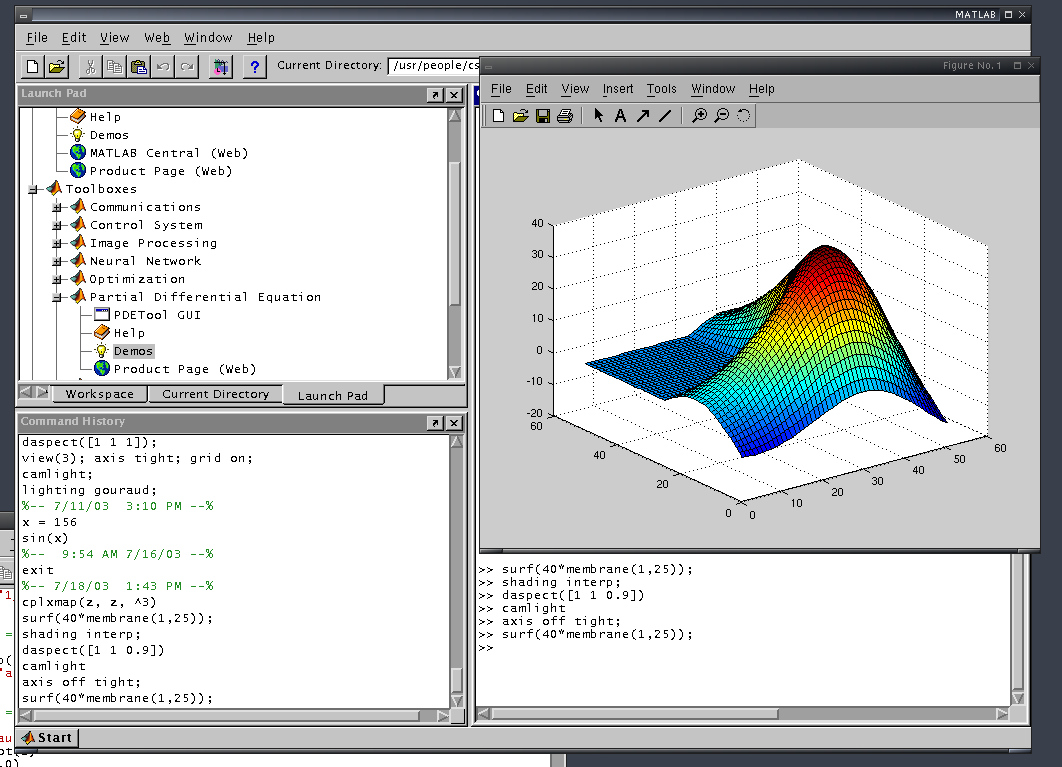The width and height of the screenshot is (1062, 767).
Task: Expand the Control System toolbox node
Action: pos(57,226)
